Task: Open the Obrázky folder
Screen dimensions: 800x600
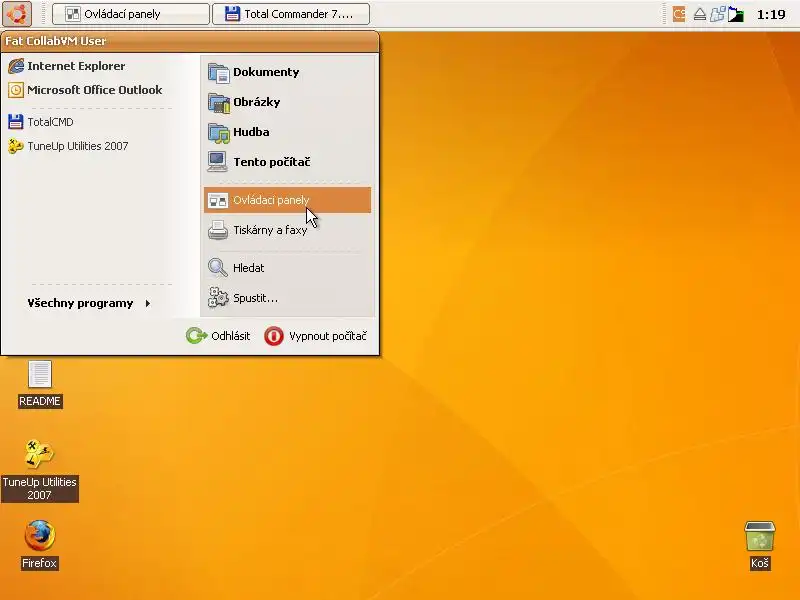Action: (287, 102)
